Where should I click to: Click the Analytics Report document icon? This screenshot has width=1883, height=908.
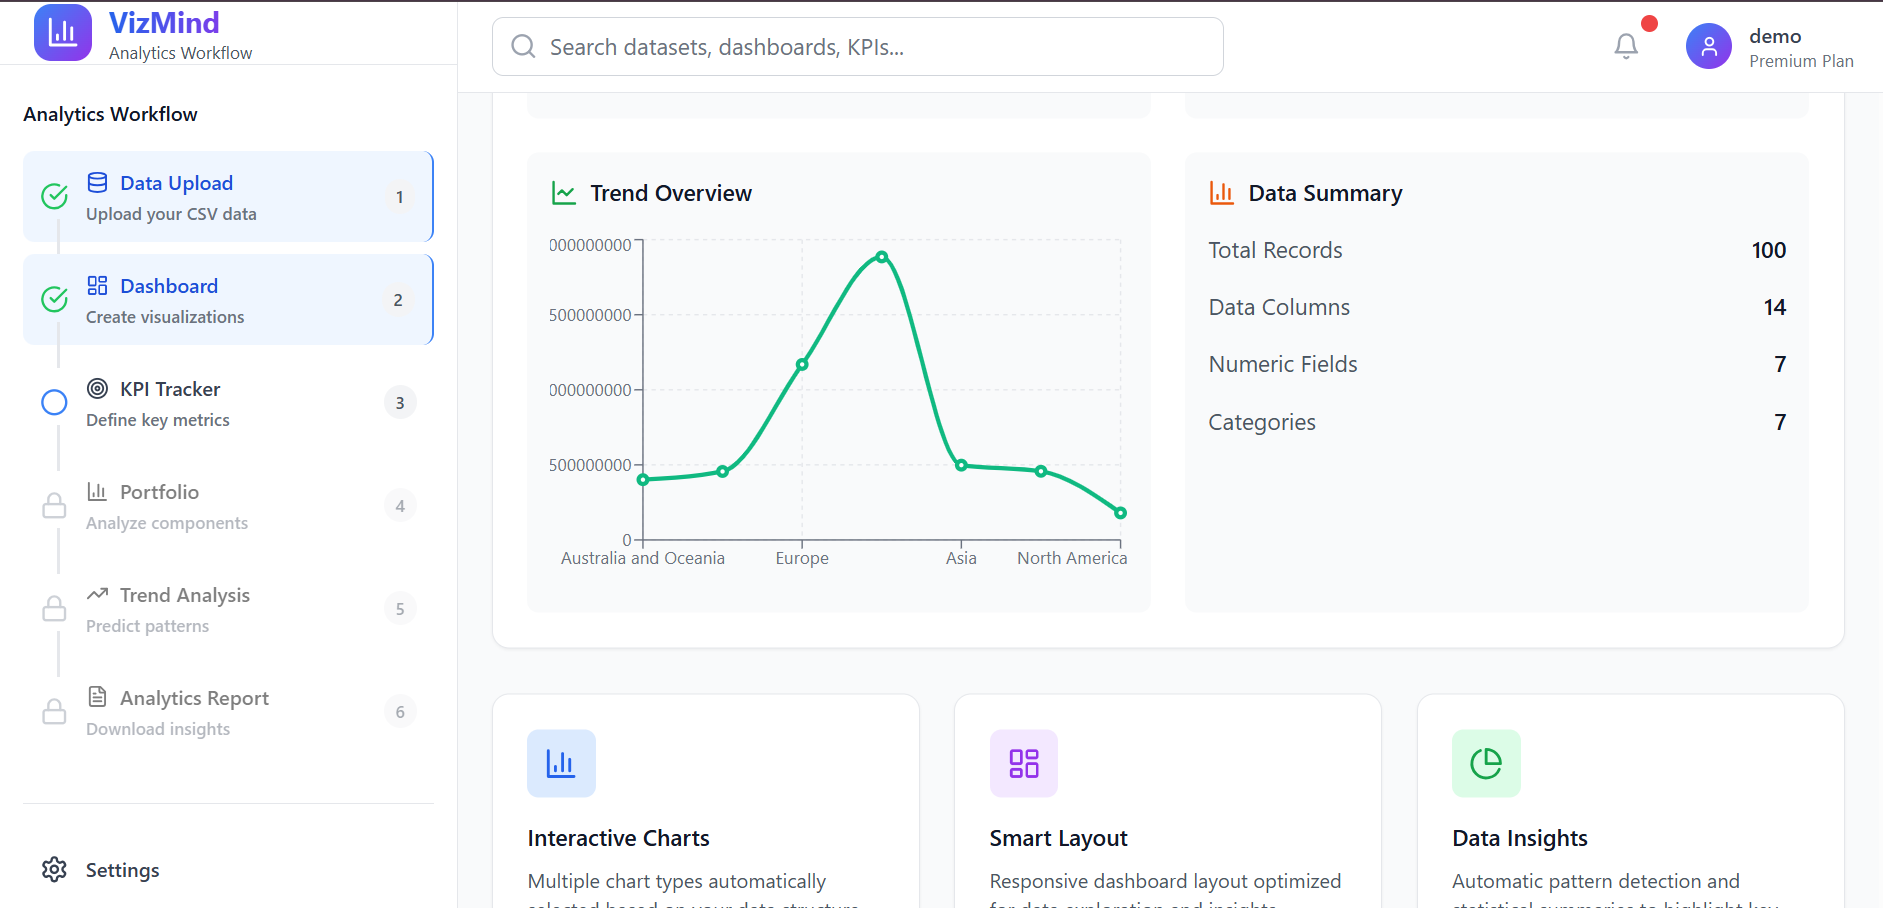tap(97, 696)
